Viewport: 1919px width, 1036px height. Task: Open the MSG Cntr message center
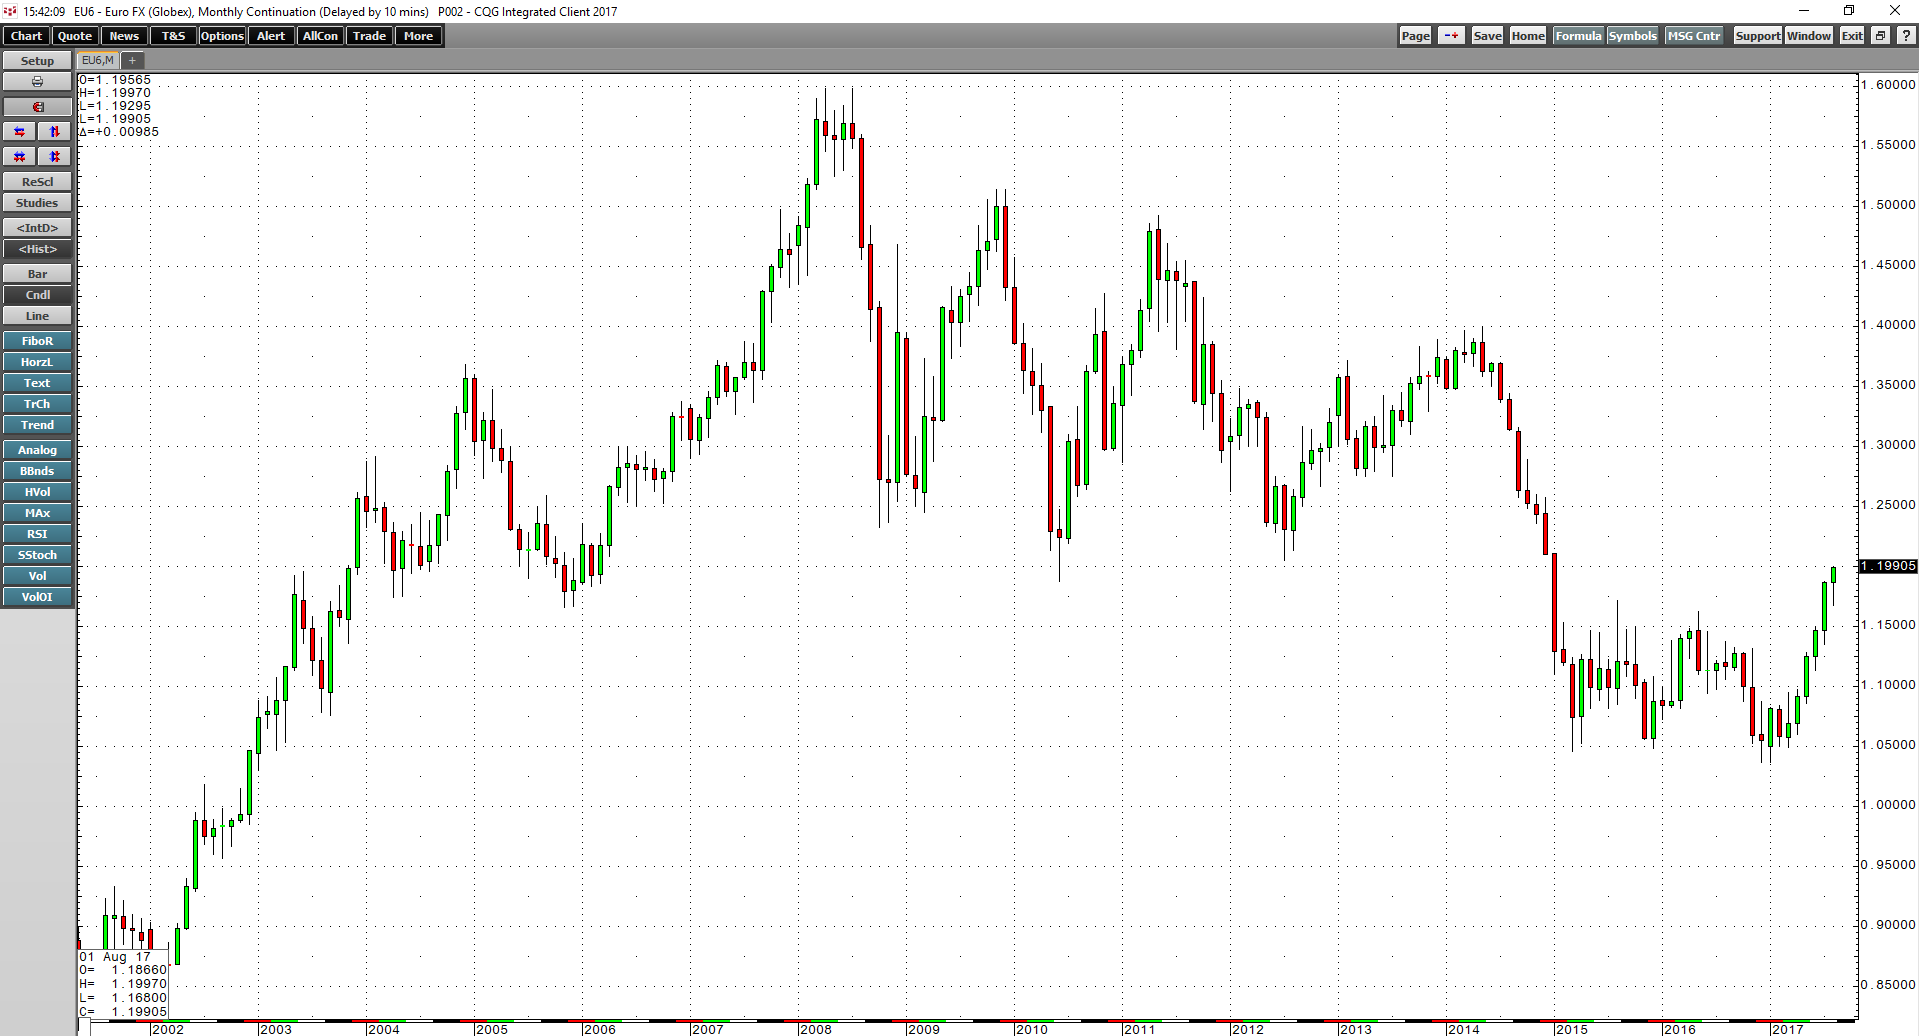[1695, 36]
